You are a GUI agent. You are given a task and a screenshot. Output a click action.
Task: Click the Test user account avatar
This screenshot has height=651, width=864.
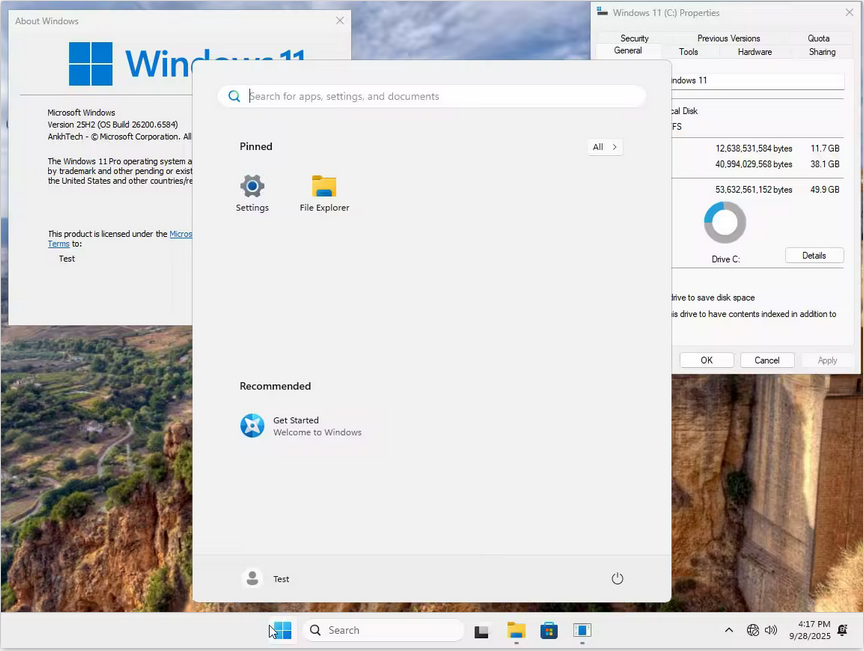click(x=252, y=578)
